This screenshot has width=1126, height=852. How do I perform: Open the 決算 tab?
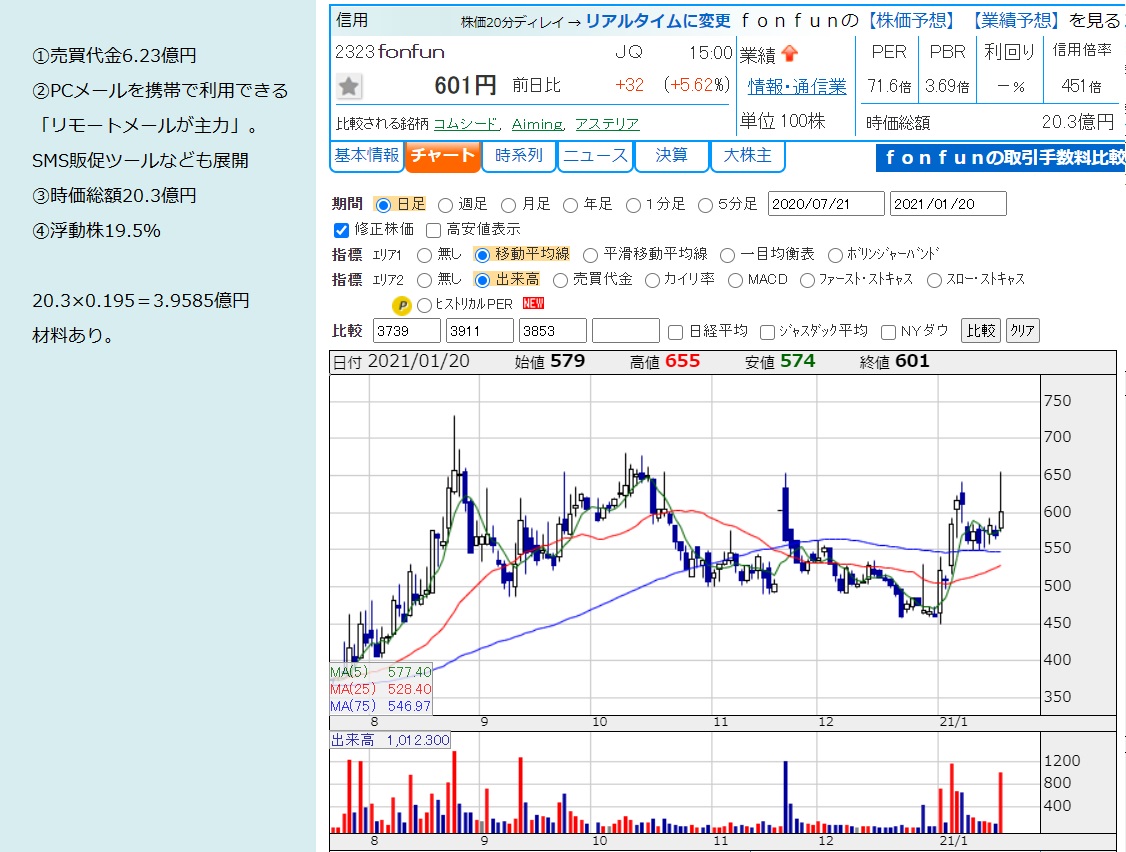pos(671,156)
